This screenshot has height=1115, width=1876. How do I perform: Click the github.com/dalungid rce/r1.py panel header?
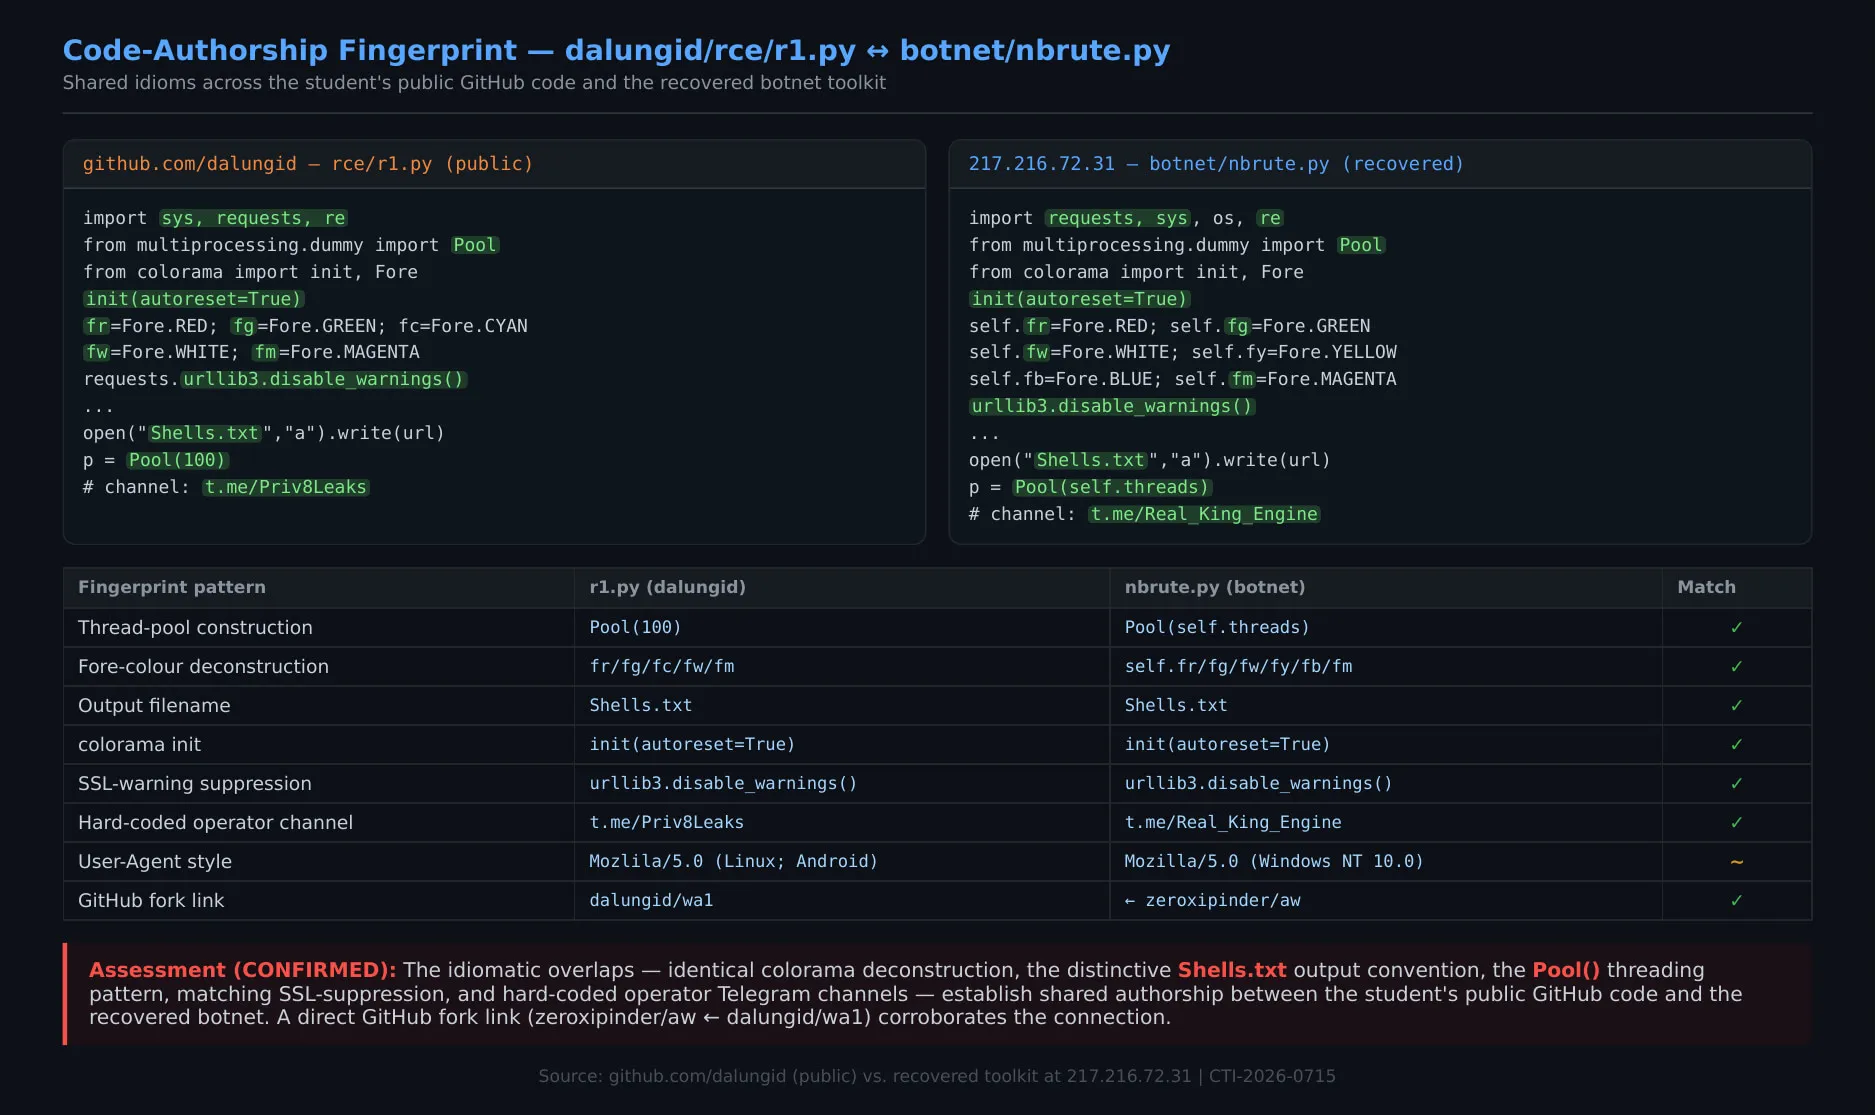(x=494, y=164)
